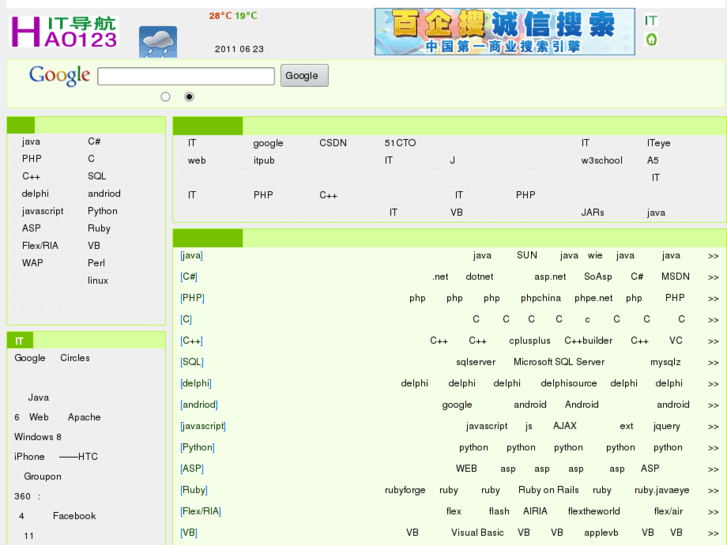The height and width of the screenshot is (545, 727).
Task: Open the CSDN site link
Action: 333,143
